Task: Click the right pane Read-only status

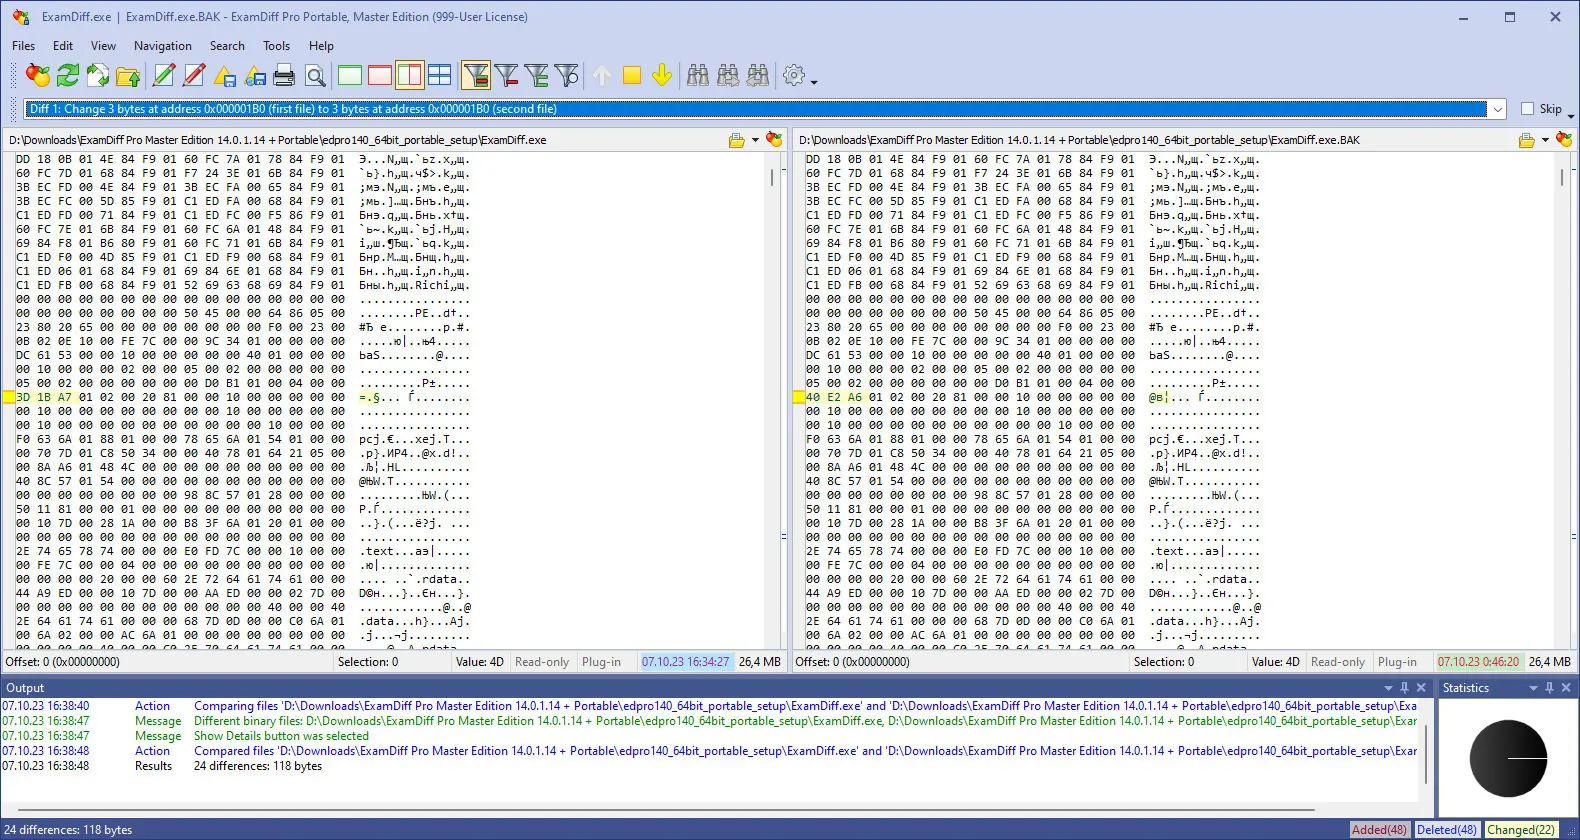Action: [1338, 662]
